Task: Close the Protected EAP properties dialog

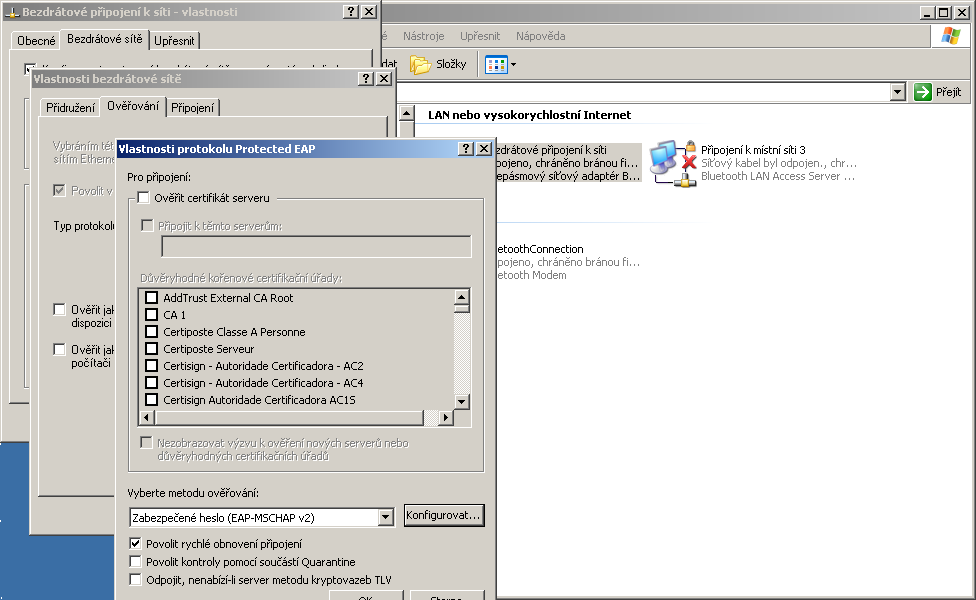Action: (484, 149)
